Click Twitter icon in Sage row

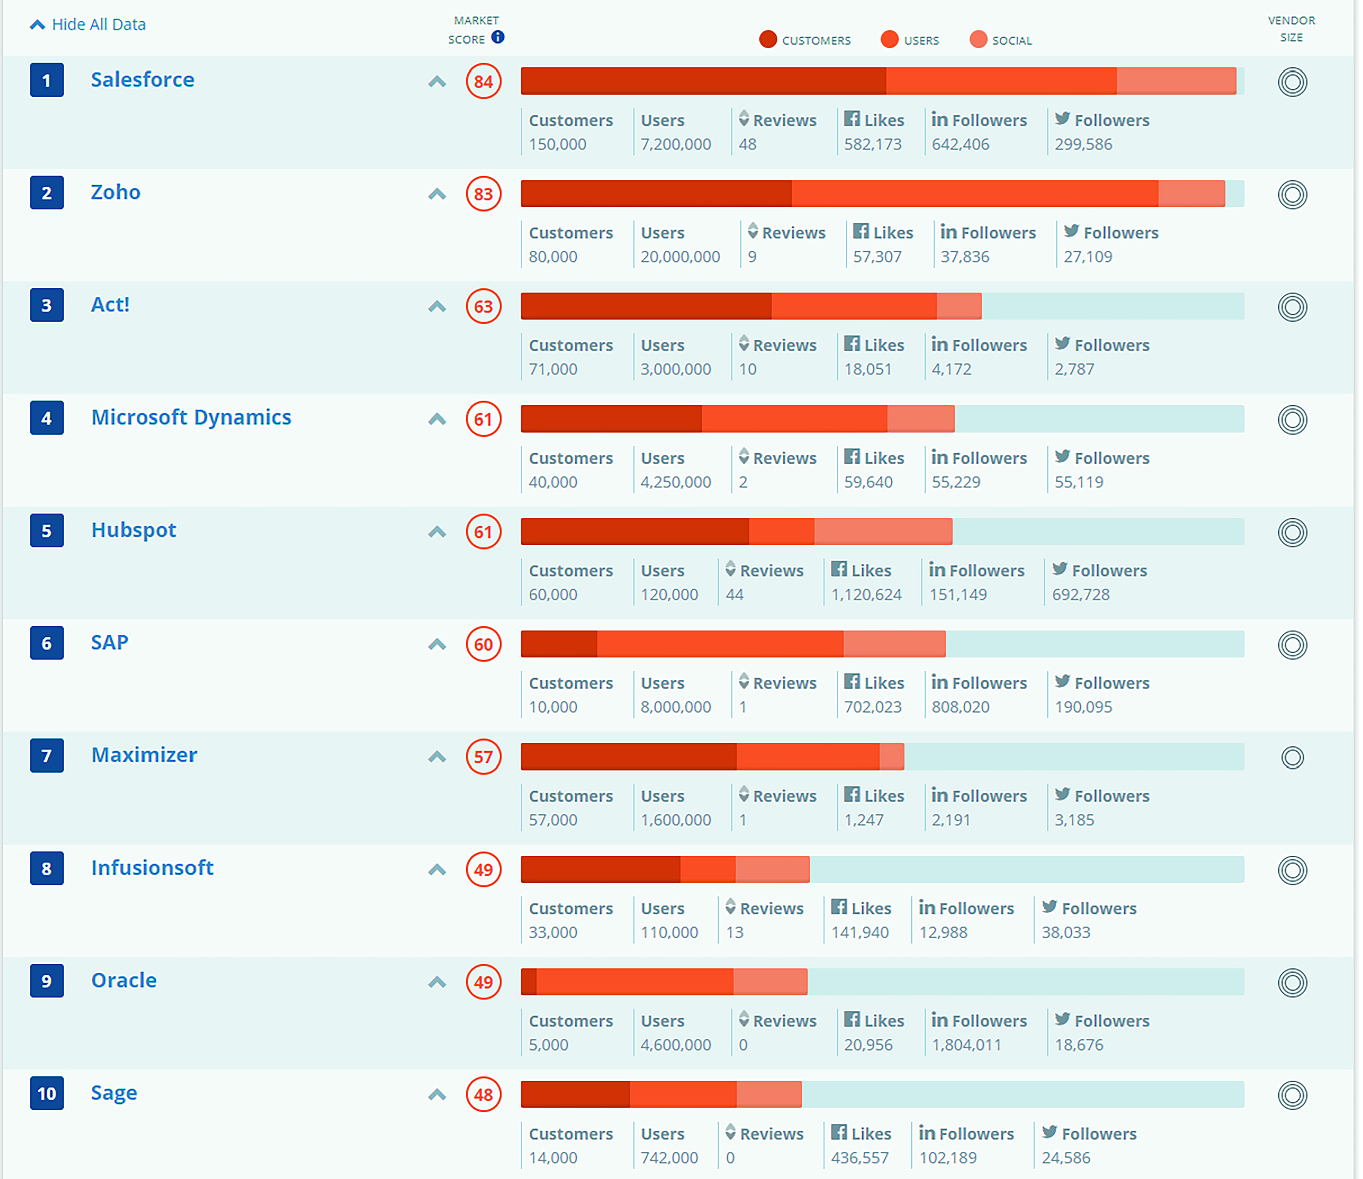1050,1132
